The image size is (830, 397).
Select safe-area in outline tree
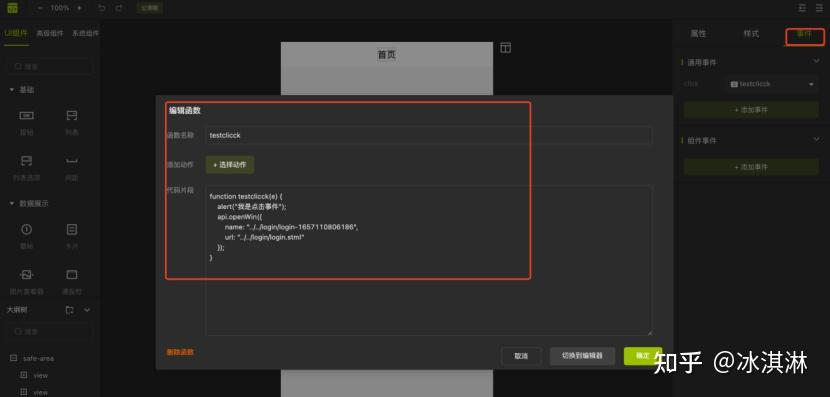point(38,358)
